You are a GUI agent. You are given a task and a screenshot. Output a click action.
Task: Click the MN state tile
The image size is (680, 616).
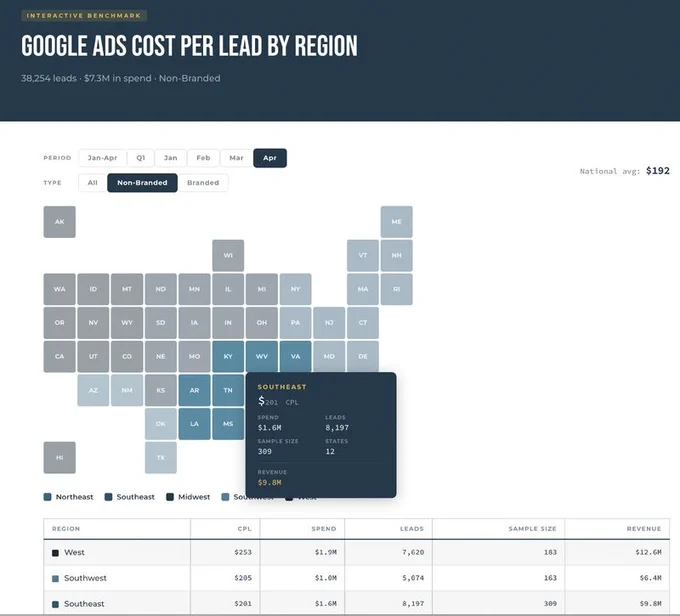coord(194,289)
